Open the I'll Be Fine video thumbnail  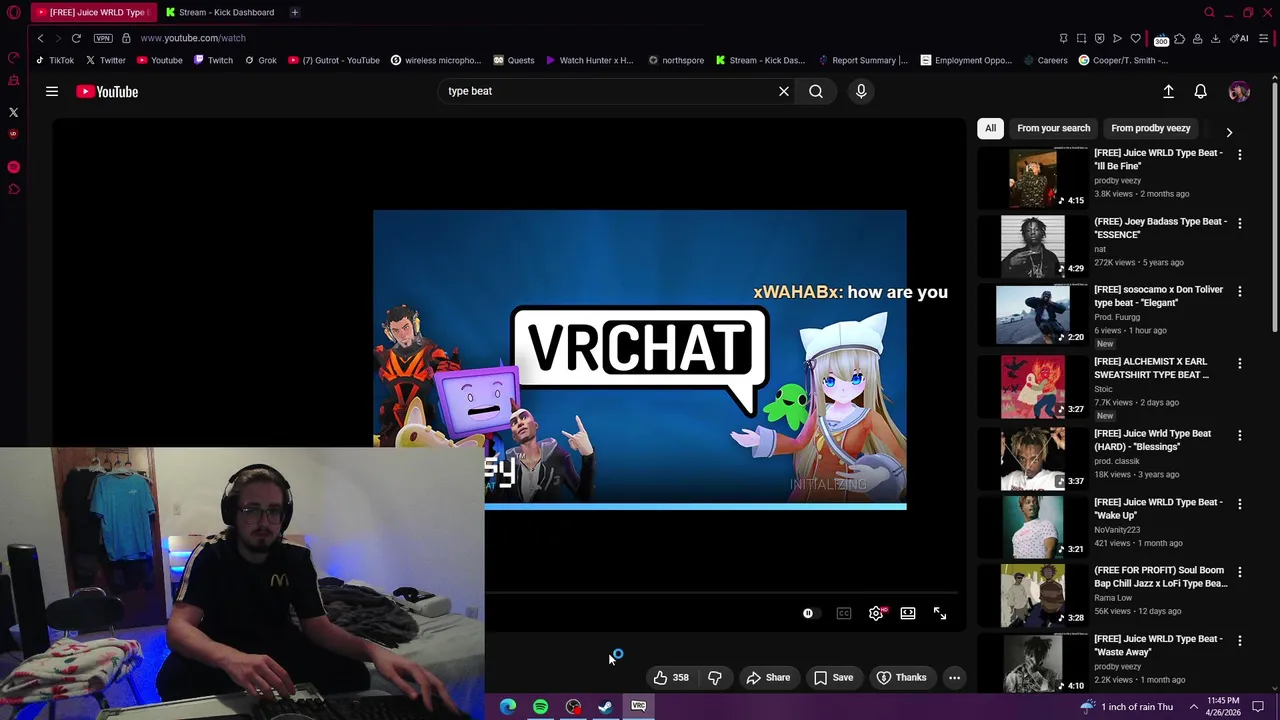1033,178
